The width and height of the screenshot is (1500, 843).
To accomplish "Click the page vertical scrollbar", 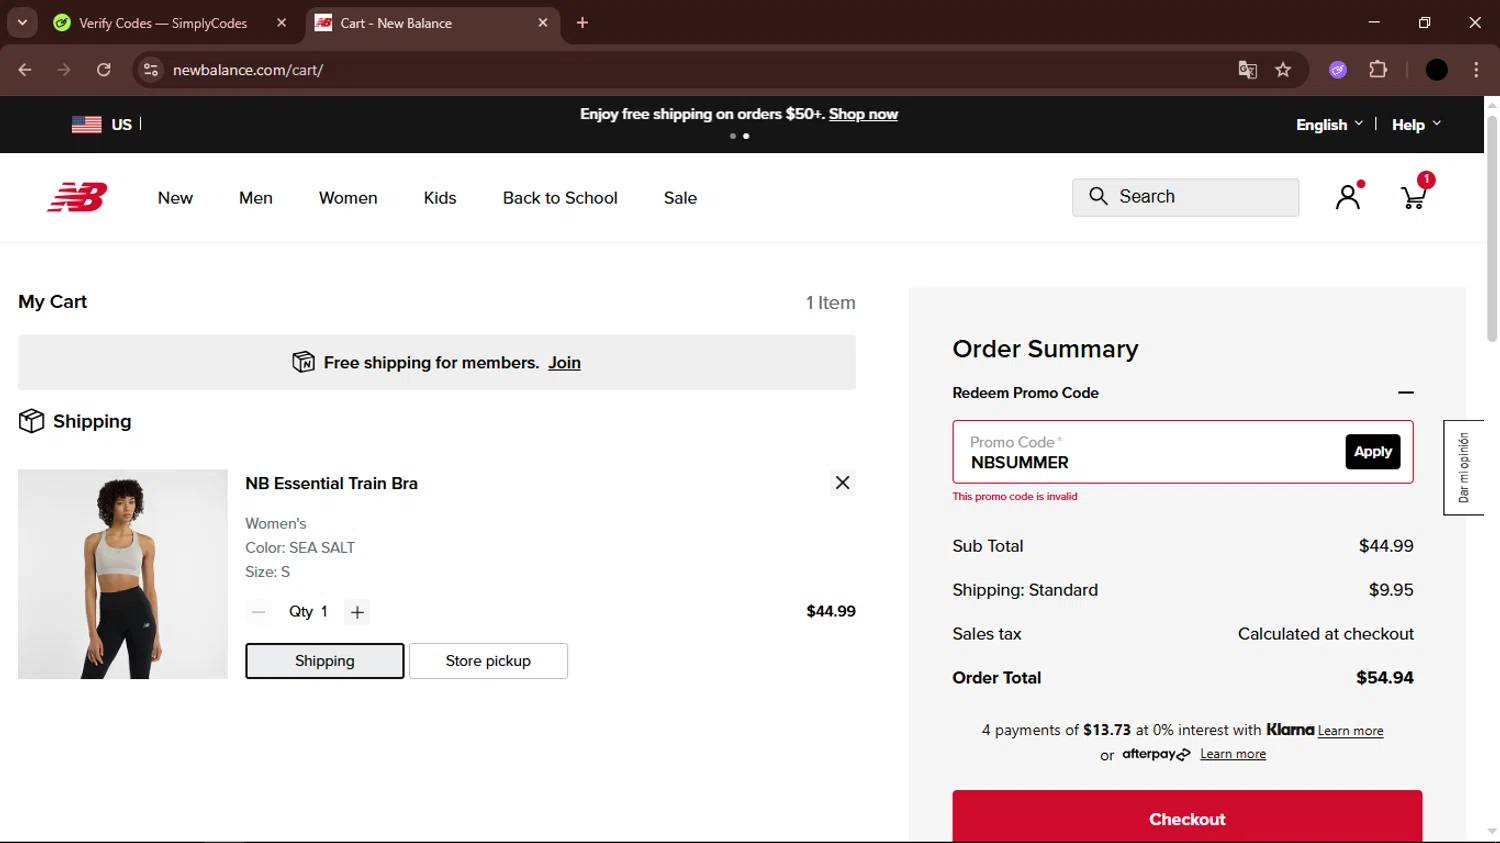I will click(1492, 230).
